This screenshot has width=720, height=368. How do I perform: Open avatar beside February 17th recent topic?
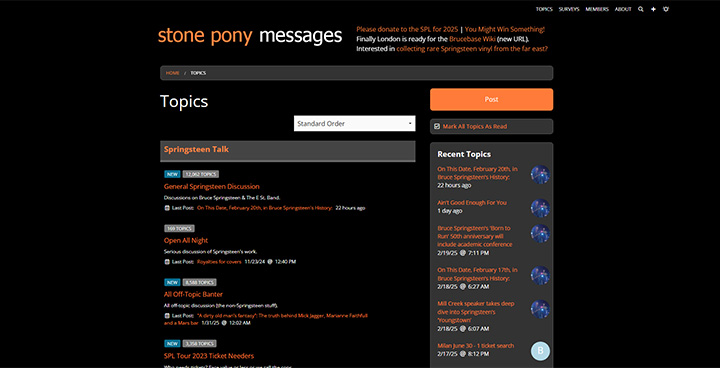point(540,275)
